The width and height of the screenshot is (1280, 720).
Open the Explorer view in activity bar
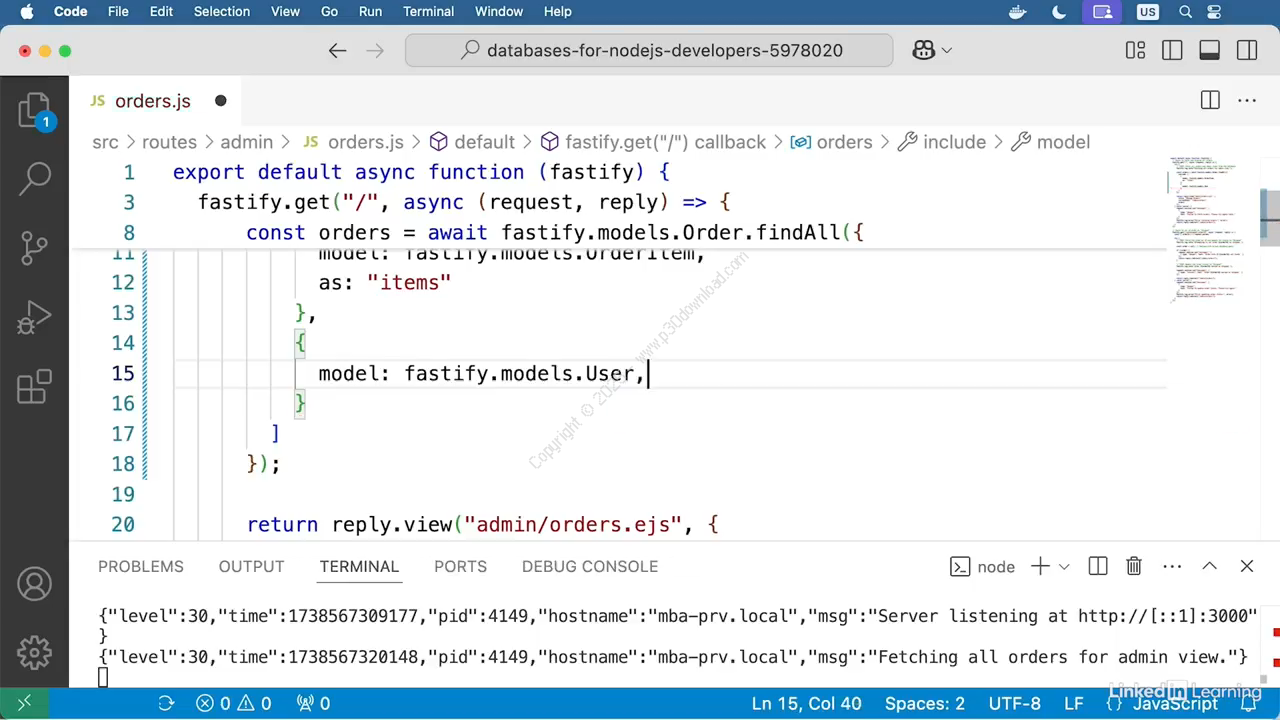(34, 111)
